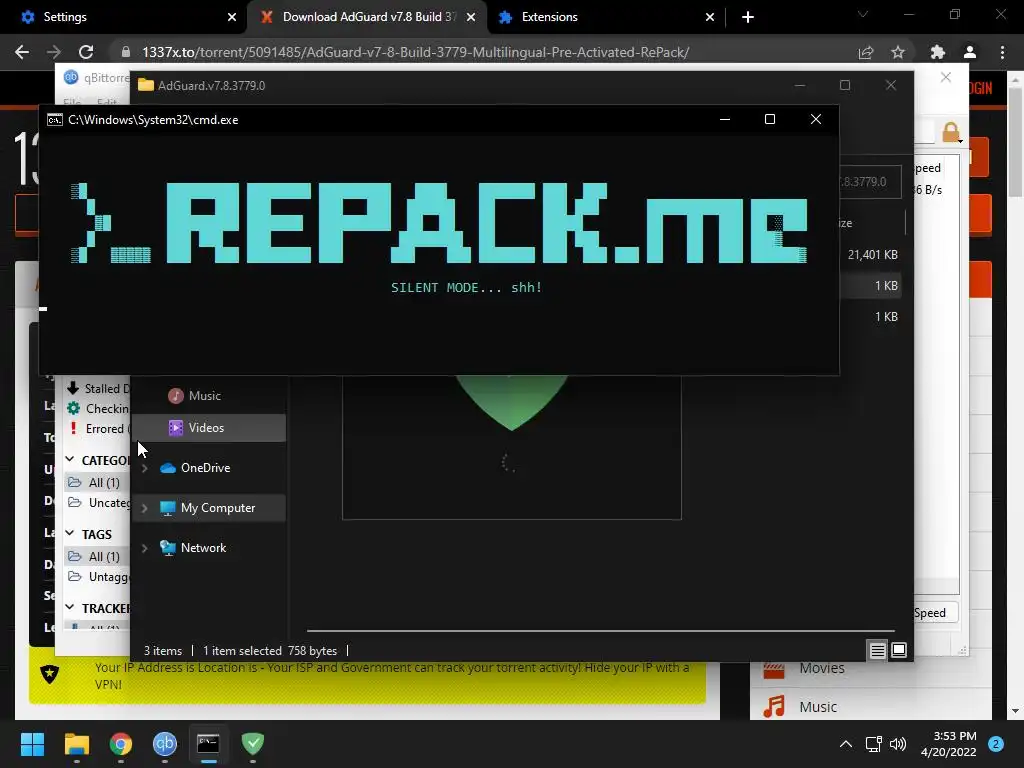This screenshot has width=1024, height=768.
Task: Open the network tray icon
Action: tap(873, 744)
